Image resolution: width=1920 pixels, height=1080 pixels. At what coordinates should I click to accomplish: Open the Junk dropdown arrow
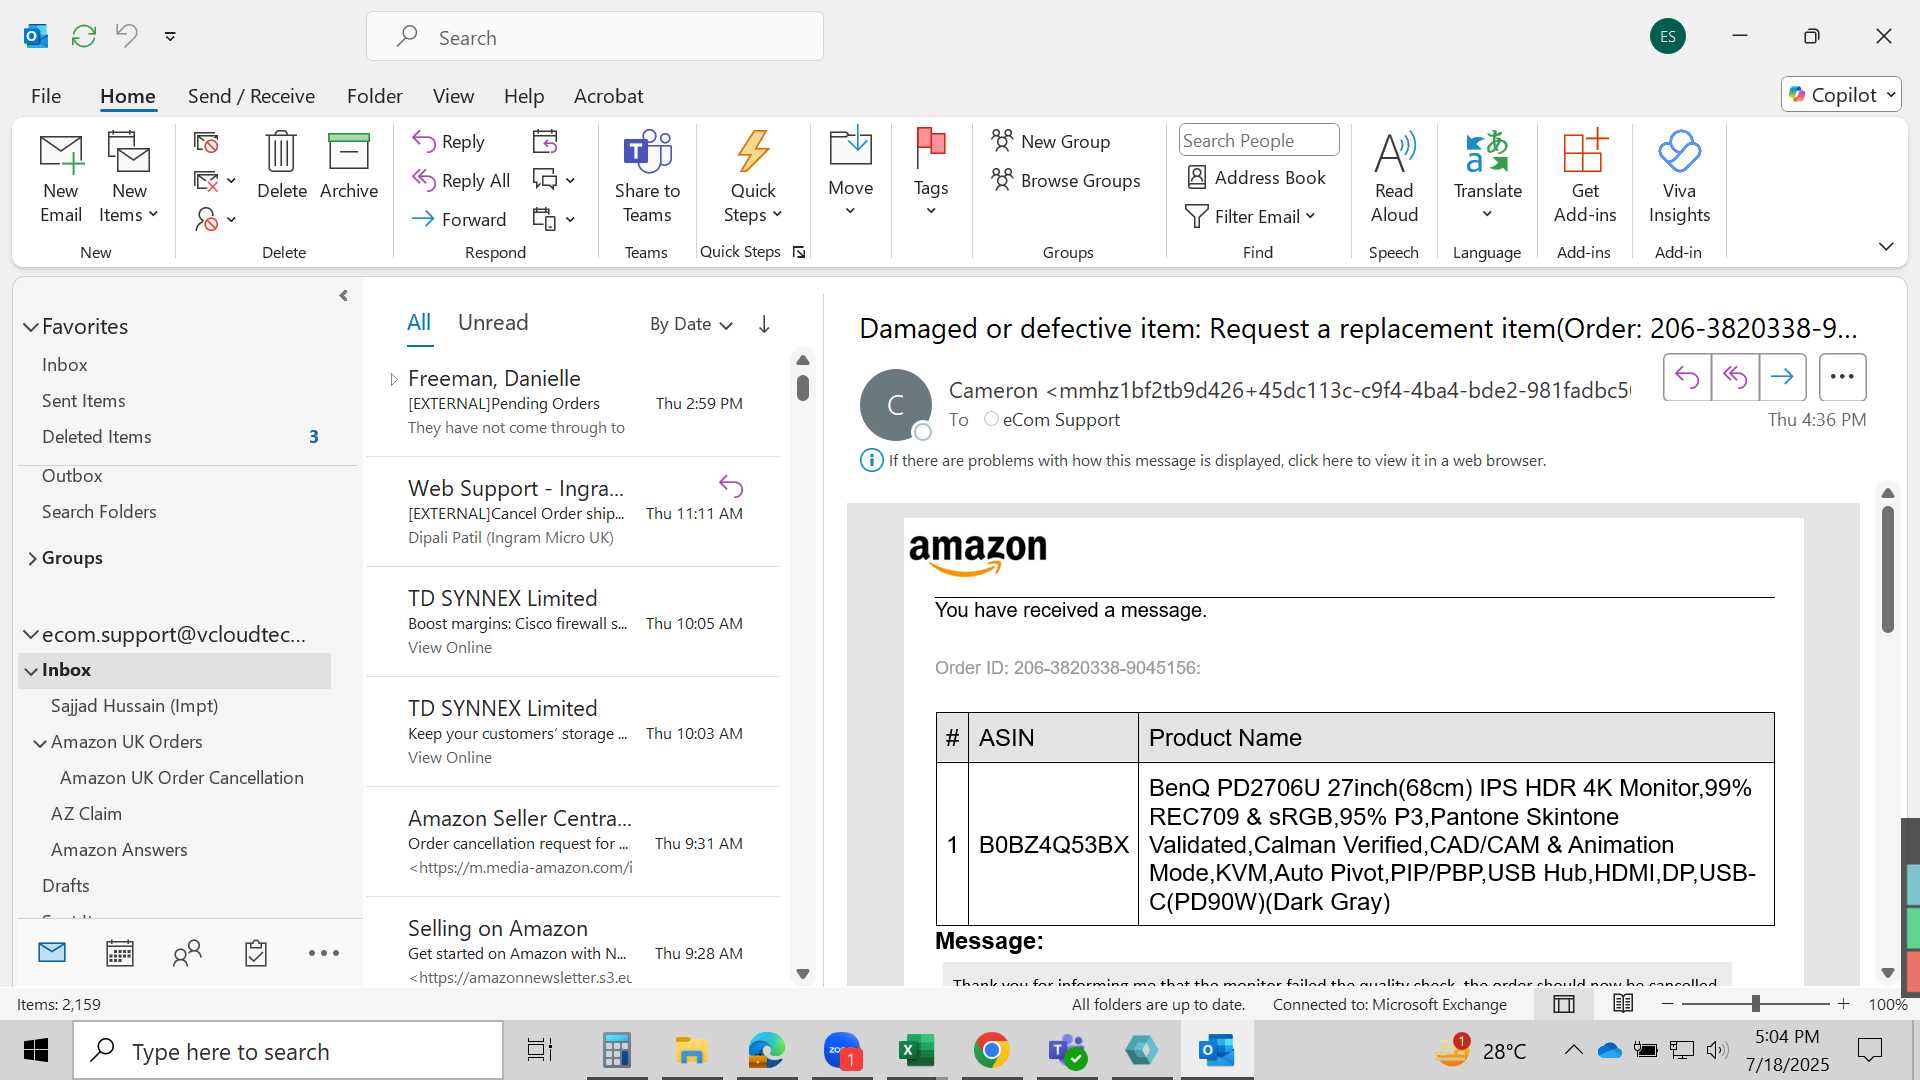tap(231, 220)
